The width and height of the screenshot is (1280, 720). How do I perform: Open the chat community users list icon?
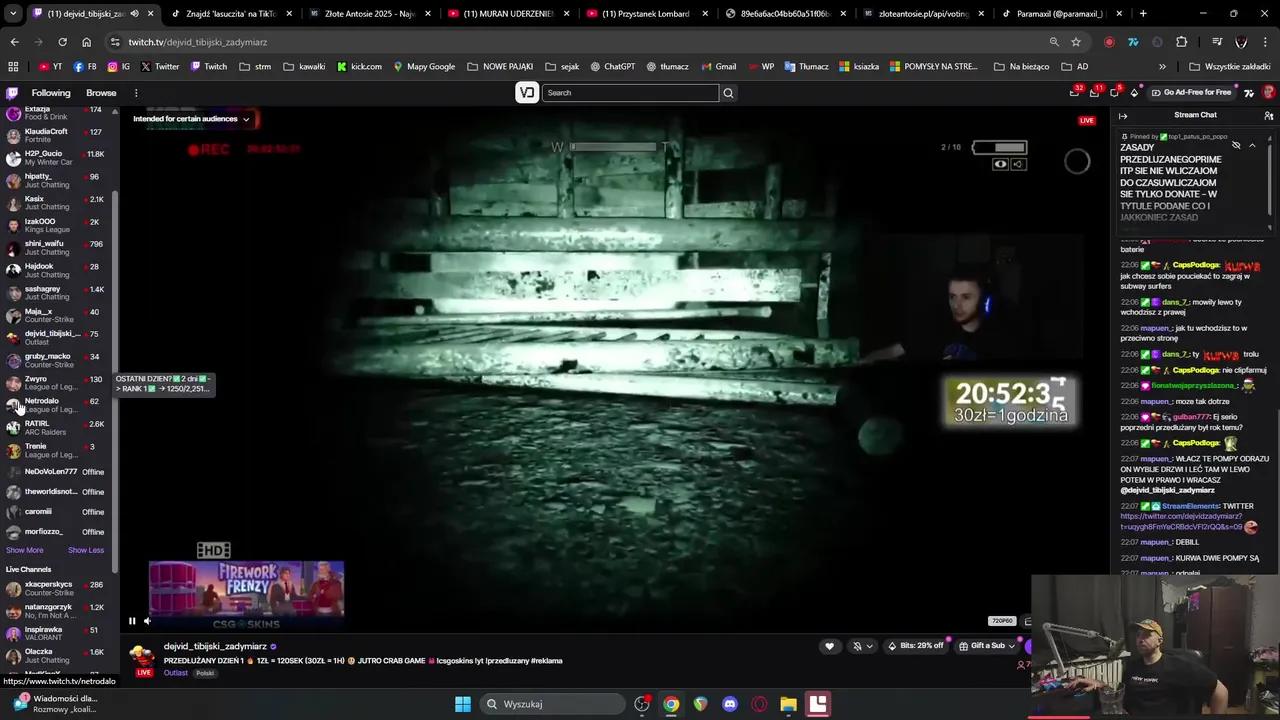(1269, 116)
